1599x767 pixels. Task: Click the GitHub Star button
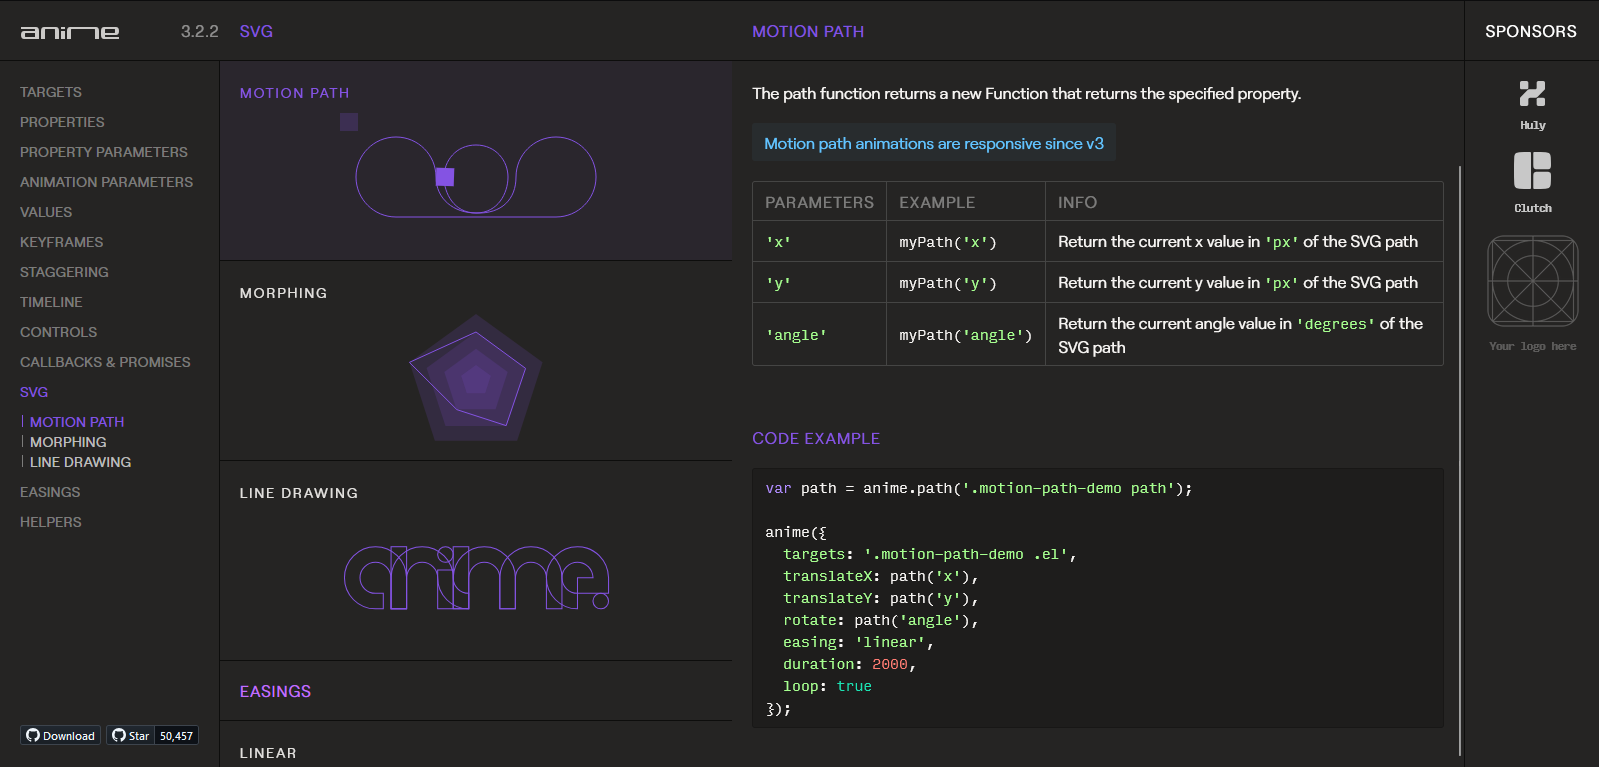pos(130,735)
